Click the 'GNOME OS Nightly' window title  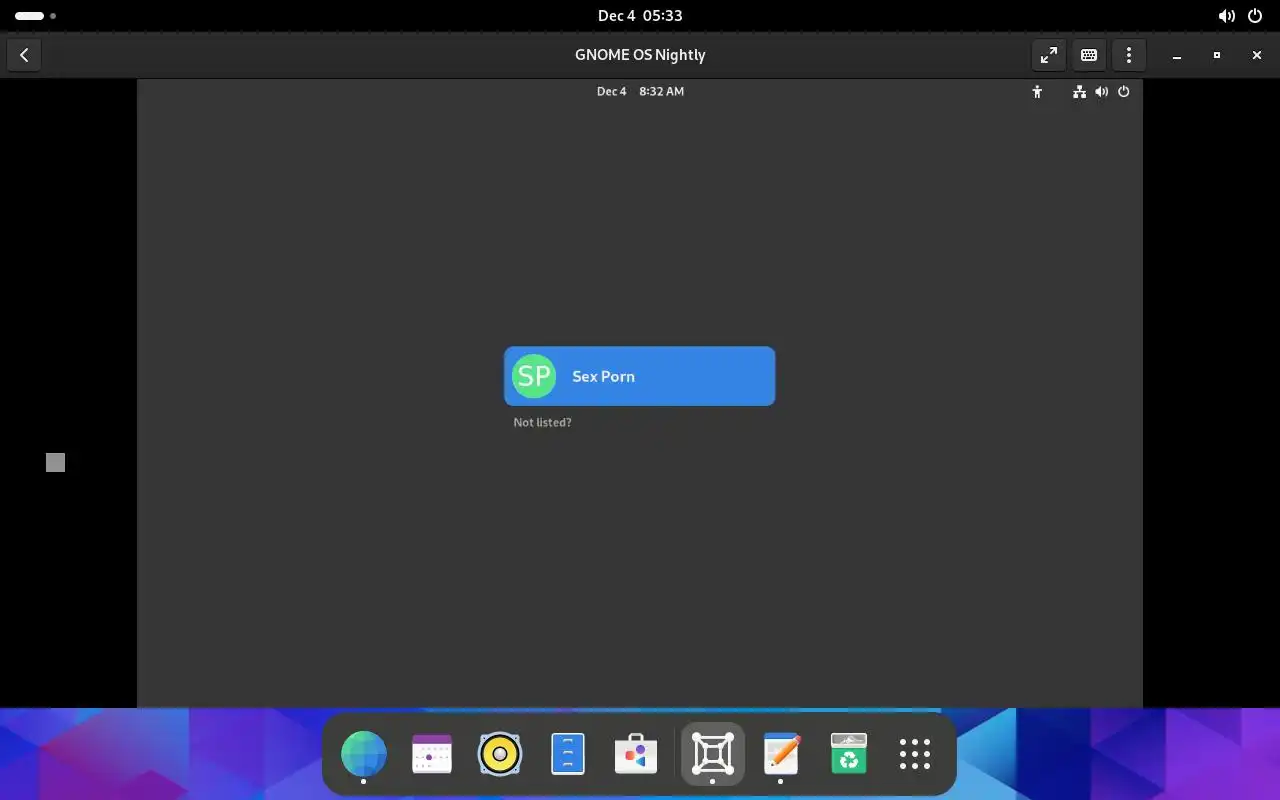[640, 55]
